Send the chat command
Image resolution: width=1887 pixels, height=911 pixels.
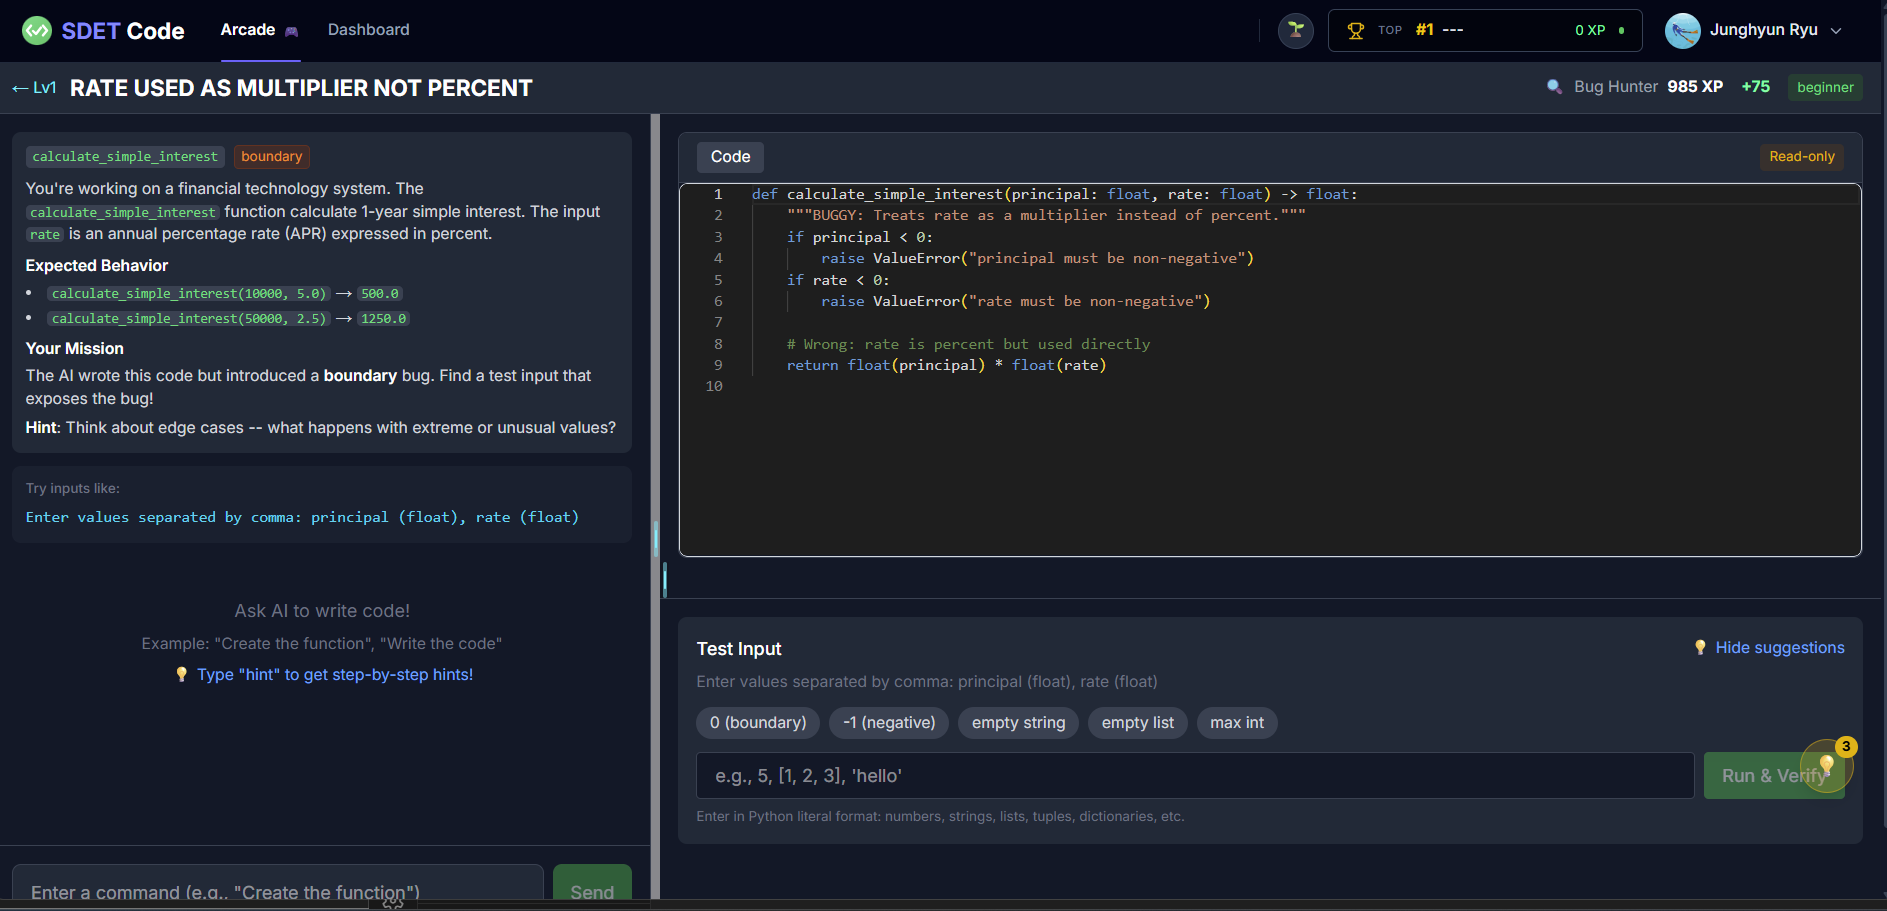pos(592,891)
